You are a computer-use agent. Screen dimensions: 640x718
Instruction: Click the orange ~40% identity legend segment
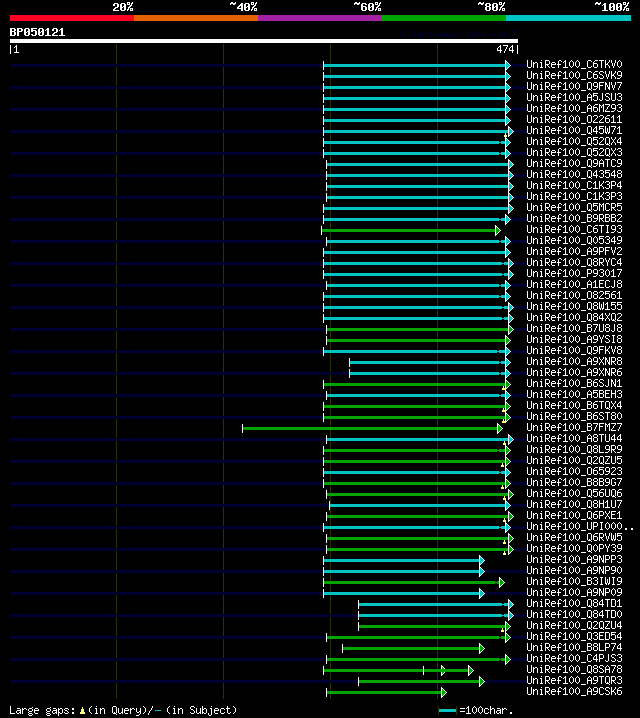[196, 18]
